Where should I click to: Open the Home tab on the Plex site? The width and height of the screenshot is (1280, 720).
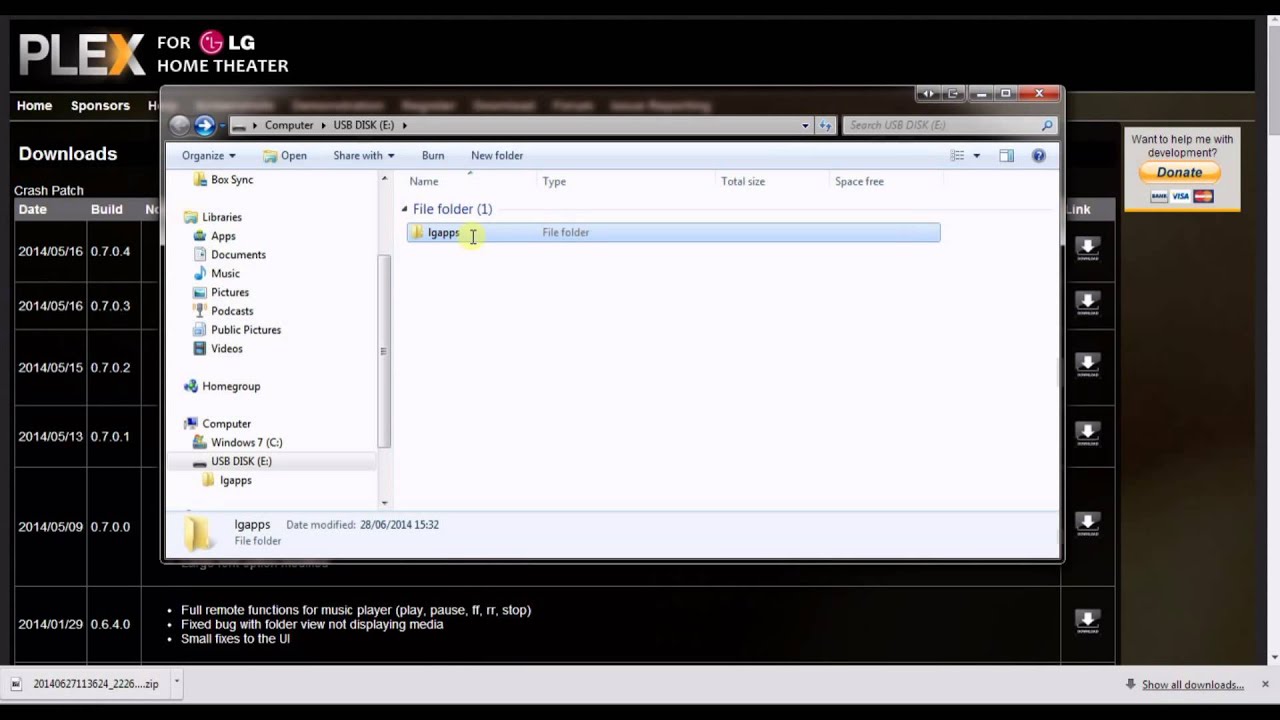click(34, 105)
